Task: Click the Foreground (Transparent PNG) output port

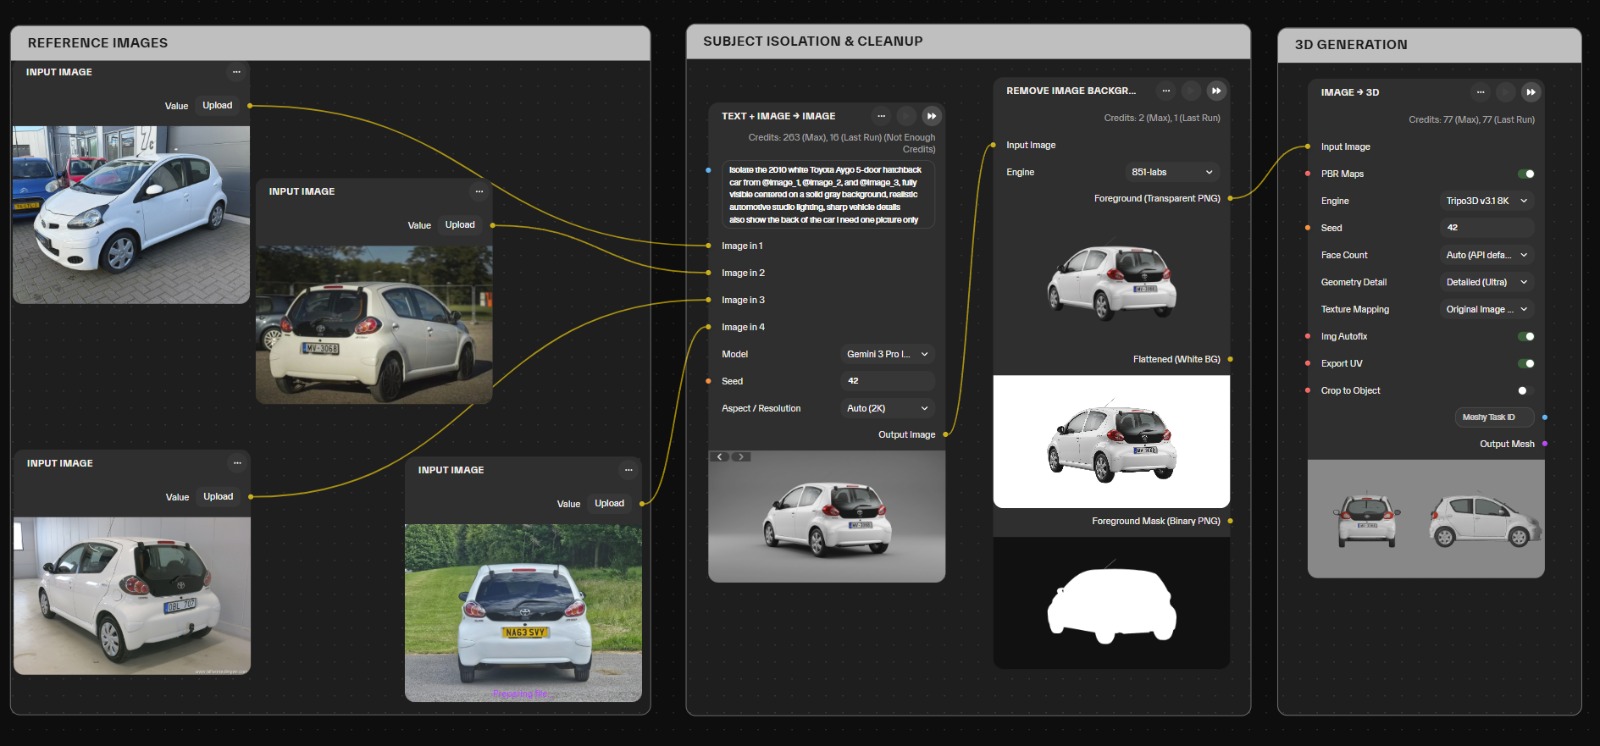Action: pos(1230,198)
